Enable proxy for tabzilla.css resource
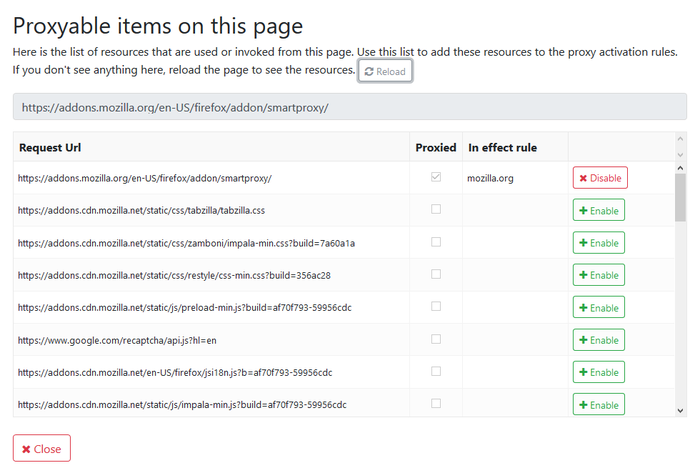 598,210
